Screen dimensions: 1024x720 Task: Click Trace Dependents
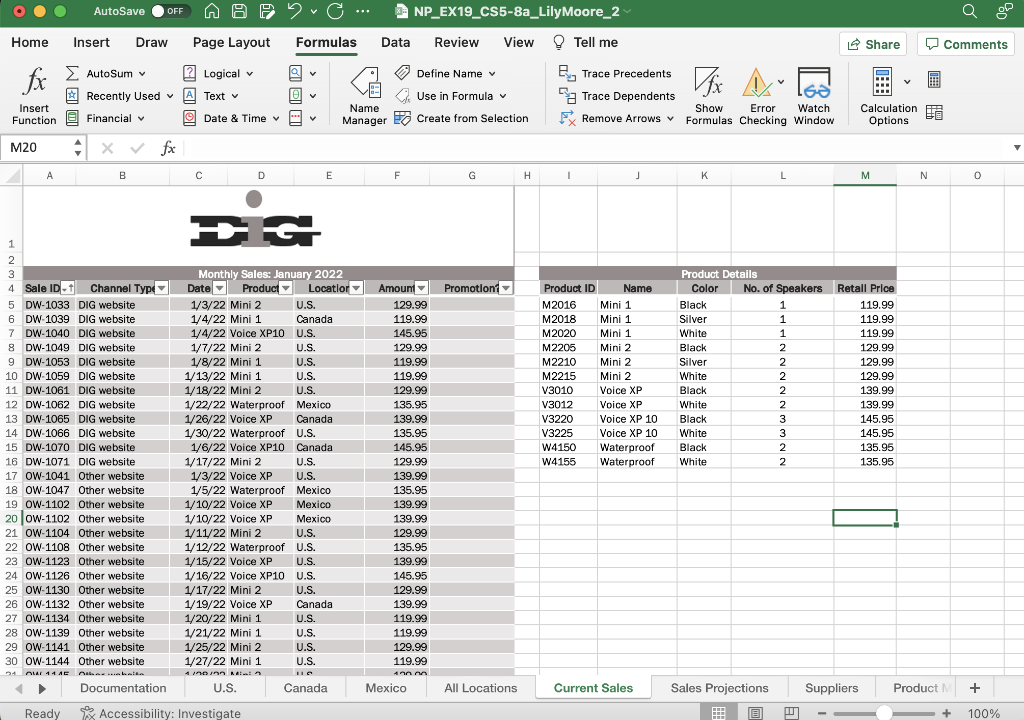click(617, 95)
